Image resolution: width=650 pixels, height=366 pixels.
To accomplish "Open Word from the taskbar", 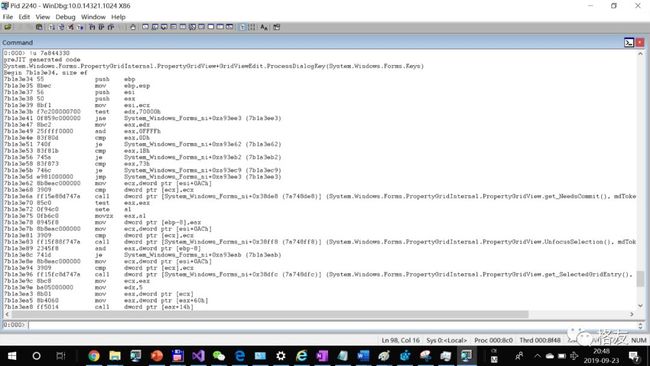I will 363,356.
